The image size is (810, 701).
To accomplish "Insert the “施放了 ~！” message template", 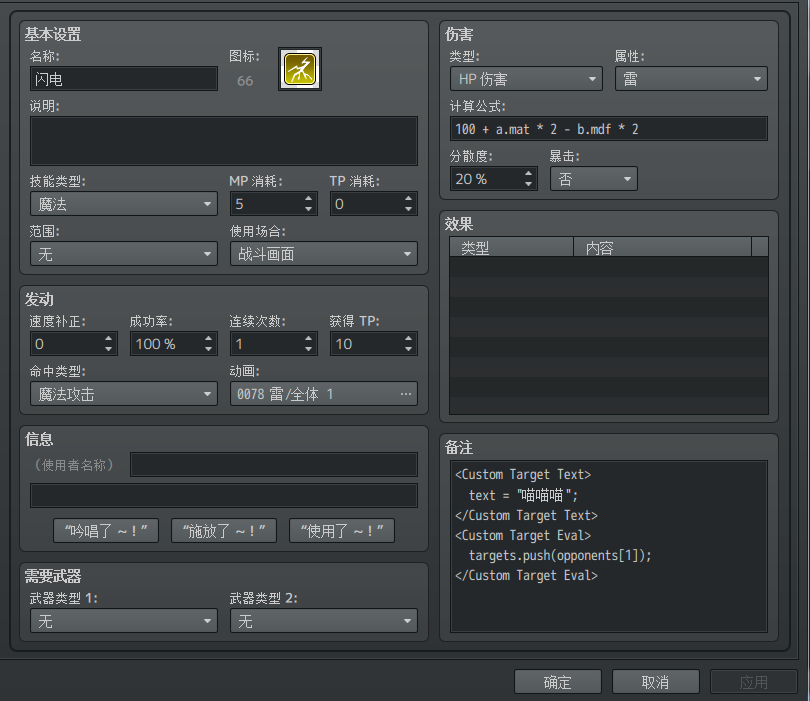I will point(224,531).
